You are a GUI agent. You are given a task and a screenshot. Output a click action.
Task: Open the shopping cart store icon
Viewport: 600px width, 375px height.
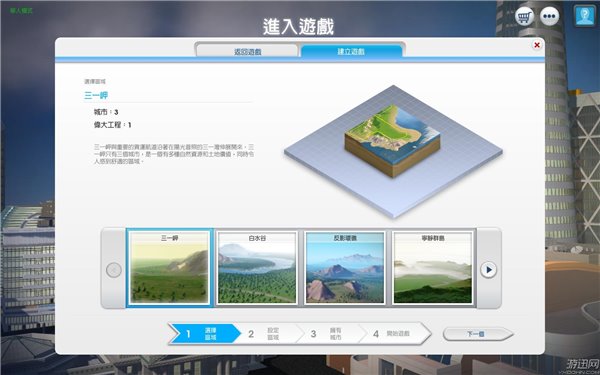point(524,16)
